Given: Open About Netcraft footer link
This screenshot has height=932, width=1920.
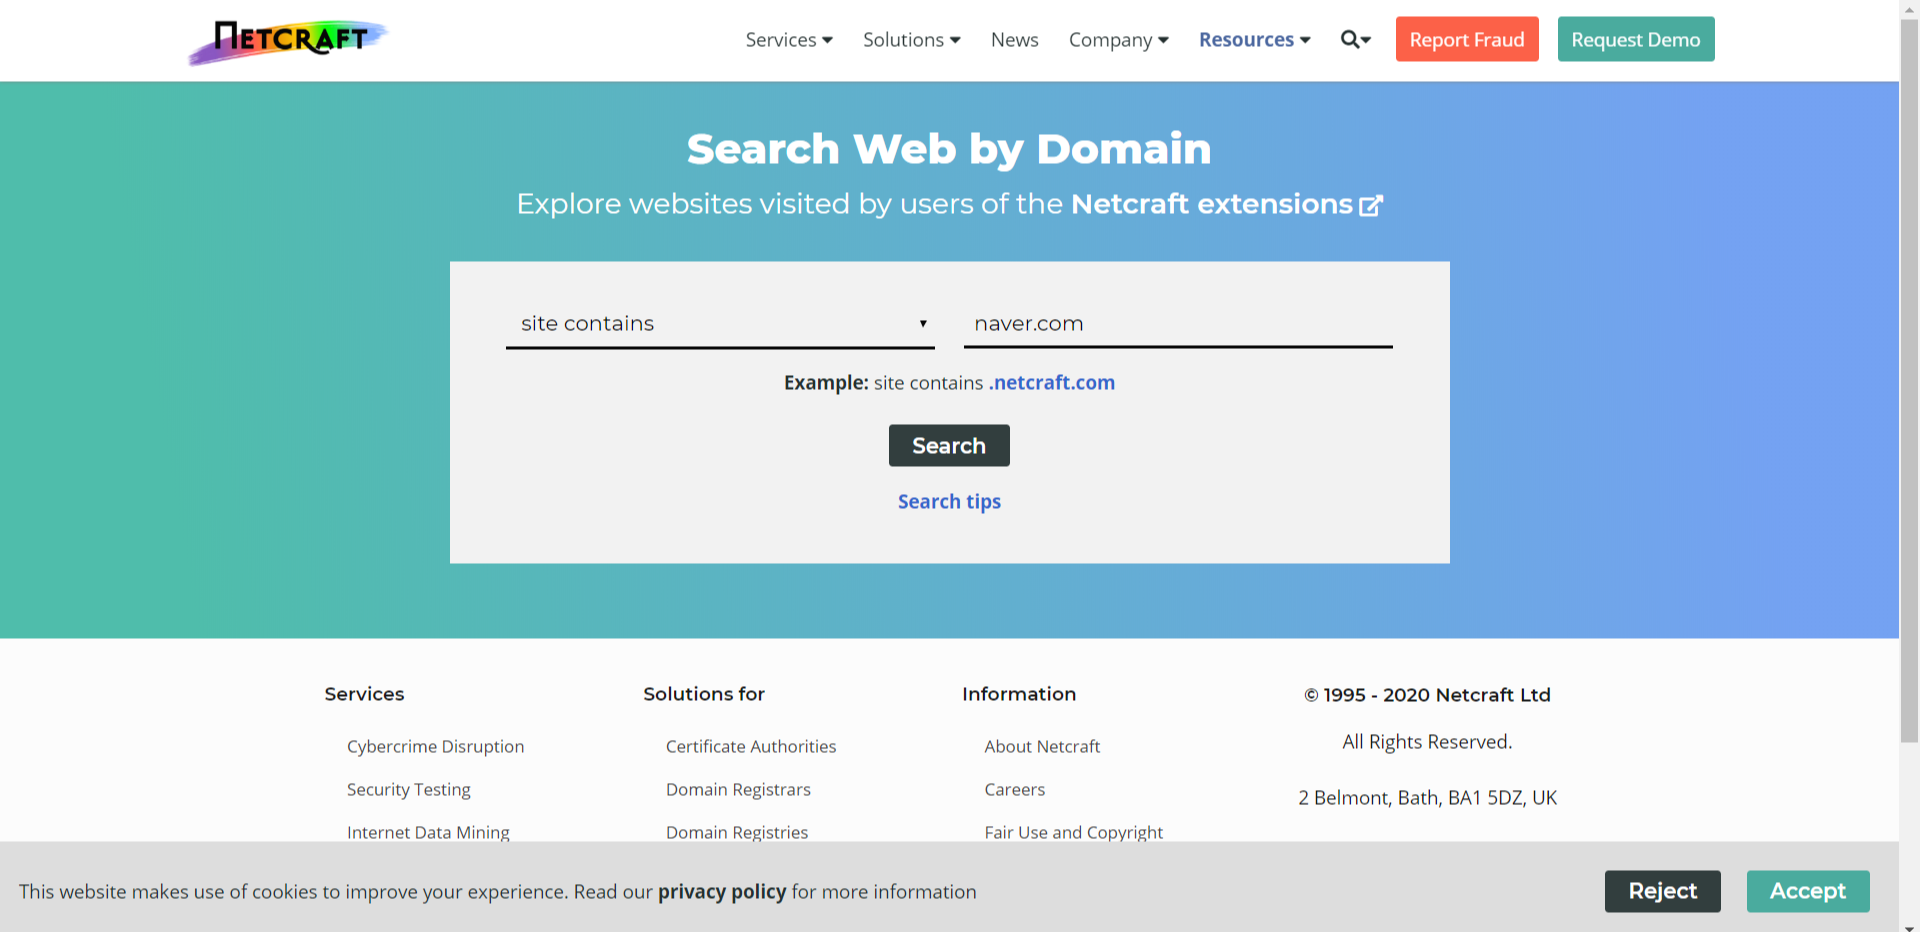Looking at the screenshot, I should [x=1042, y=747].
